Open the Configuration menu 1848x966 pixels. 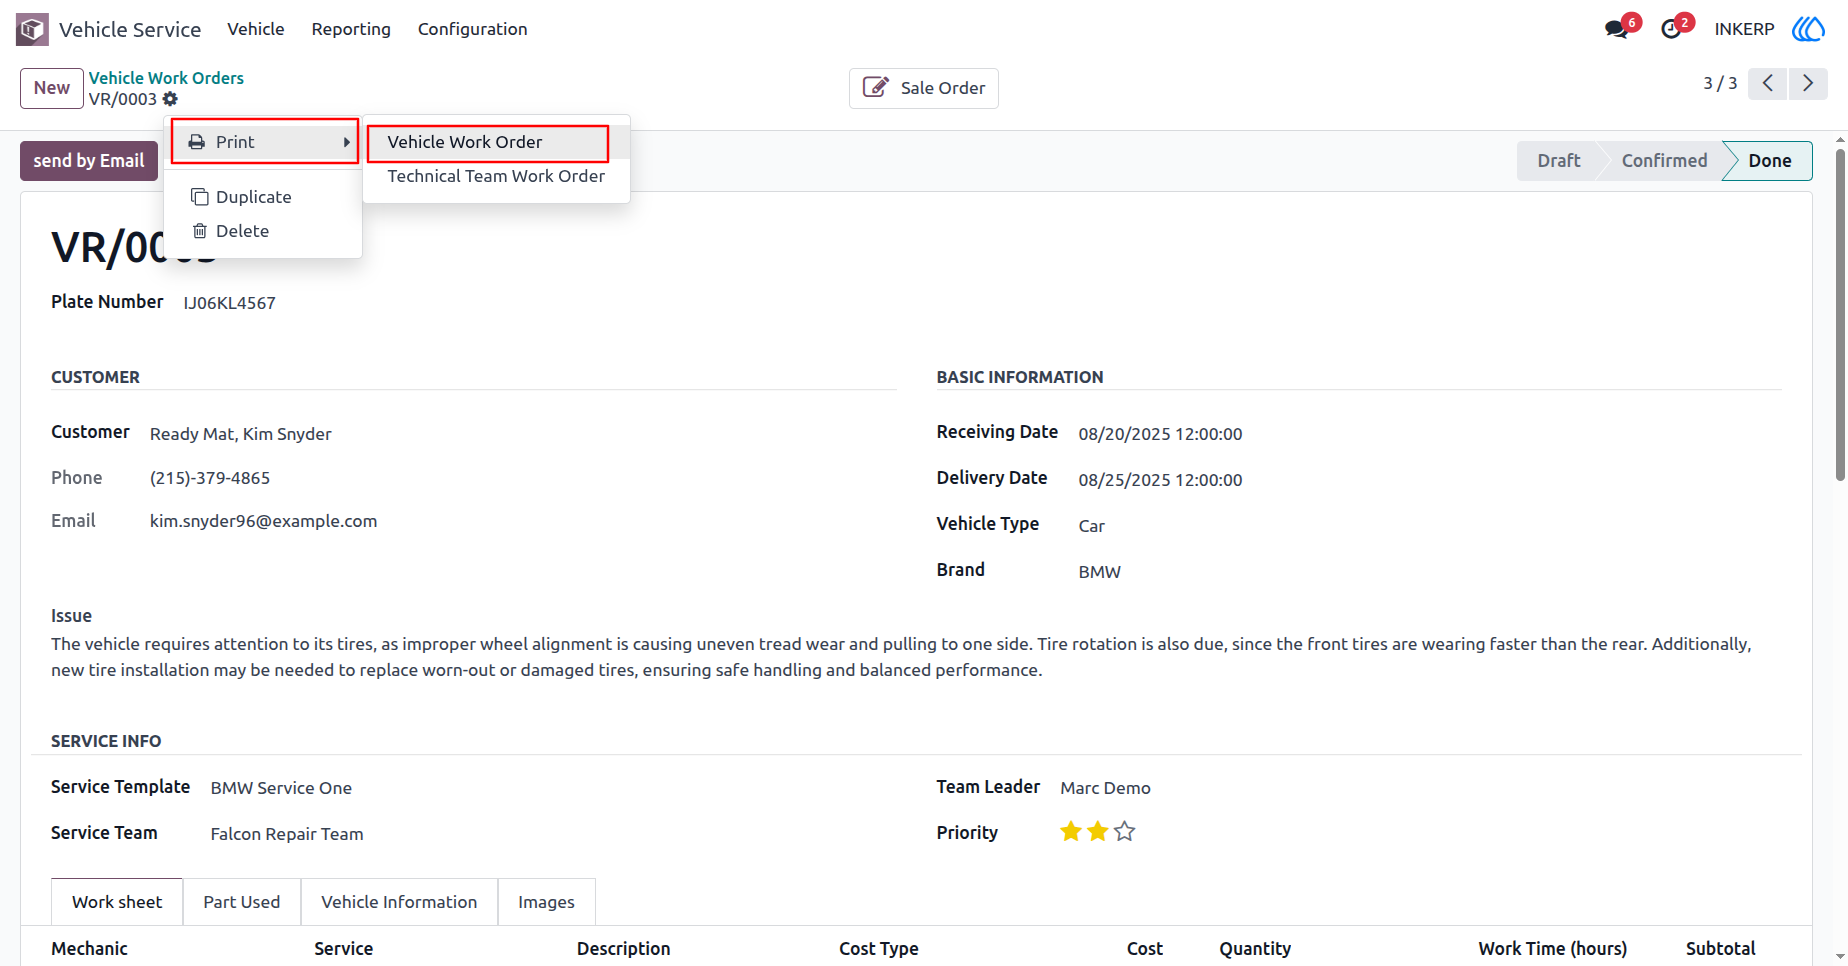(472, 29)
